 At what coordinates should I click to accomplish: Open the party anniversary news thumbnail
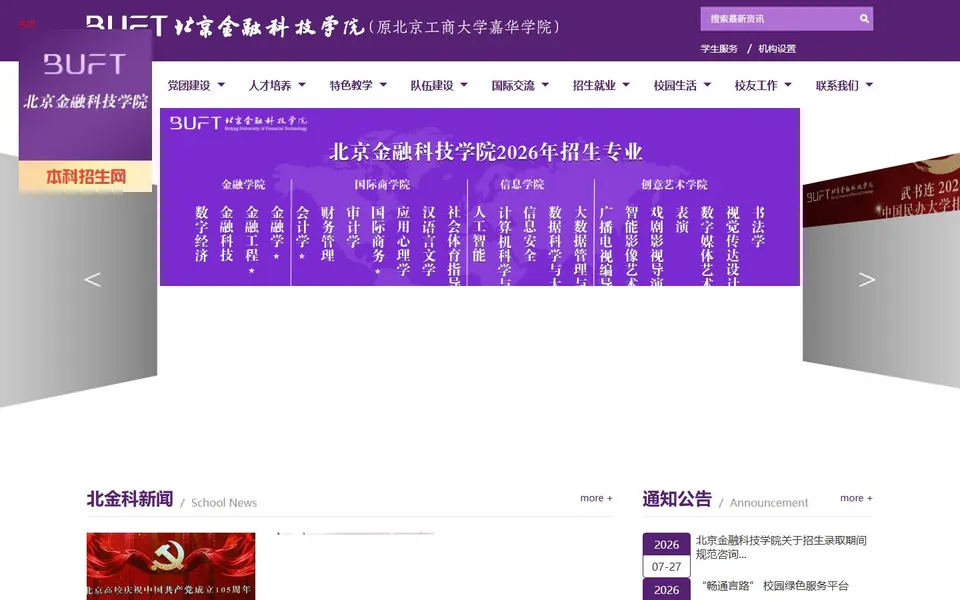[x=171, y=566]
